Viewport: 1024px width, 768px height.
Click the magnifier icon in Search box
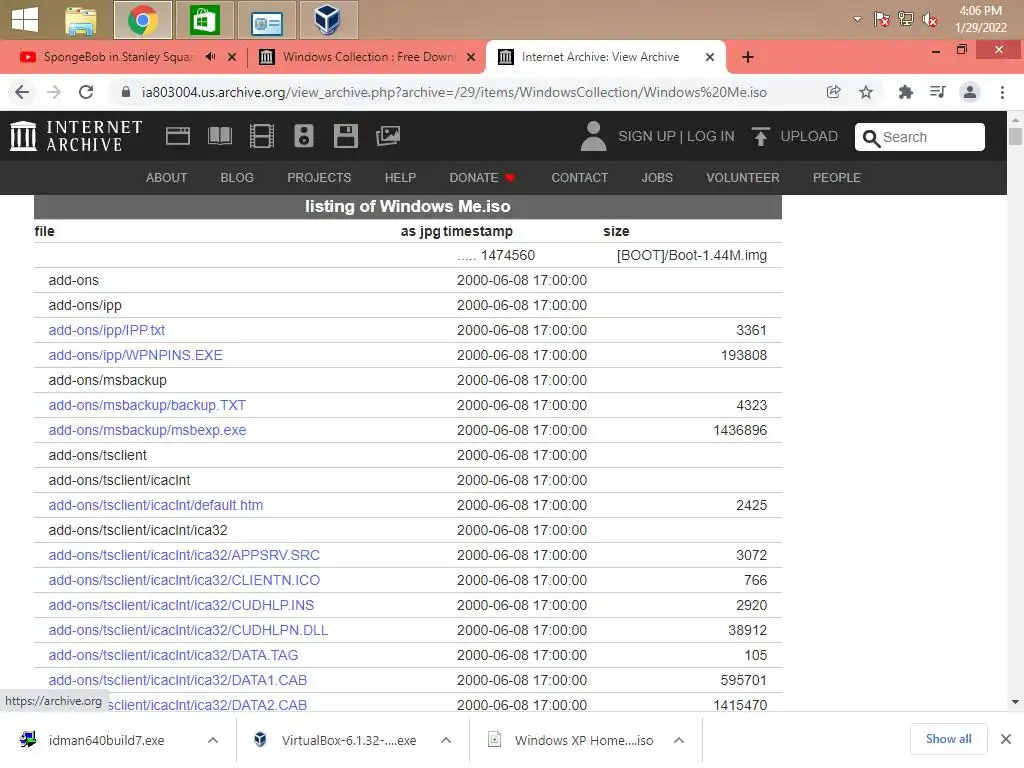(871, 138)
